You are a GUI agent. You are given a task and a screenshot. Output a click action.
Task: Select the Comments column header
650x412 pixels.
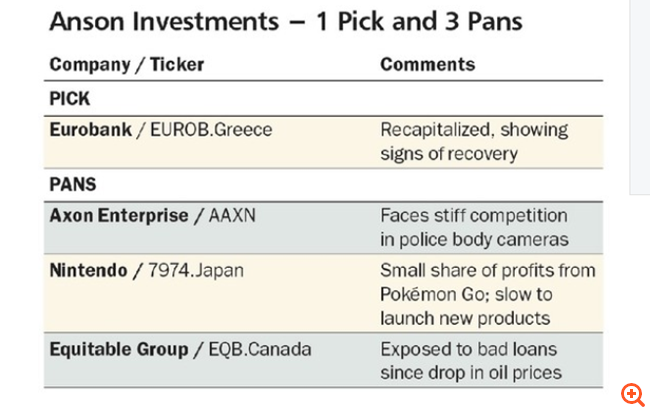click(428, 64)
